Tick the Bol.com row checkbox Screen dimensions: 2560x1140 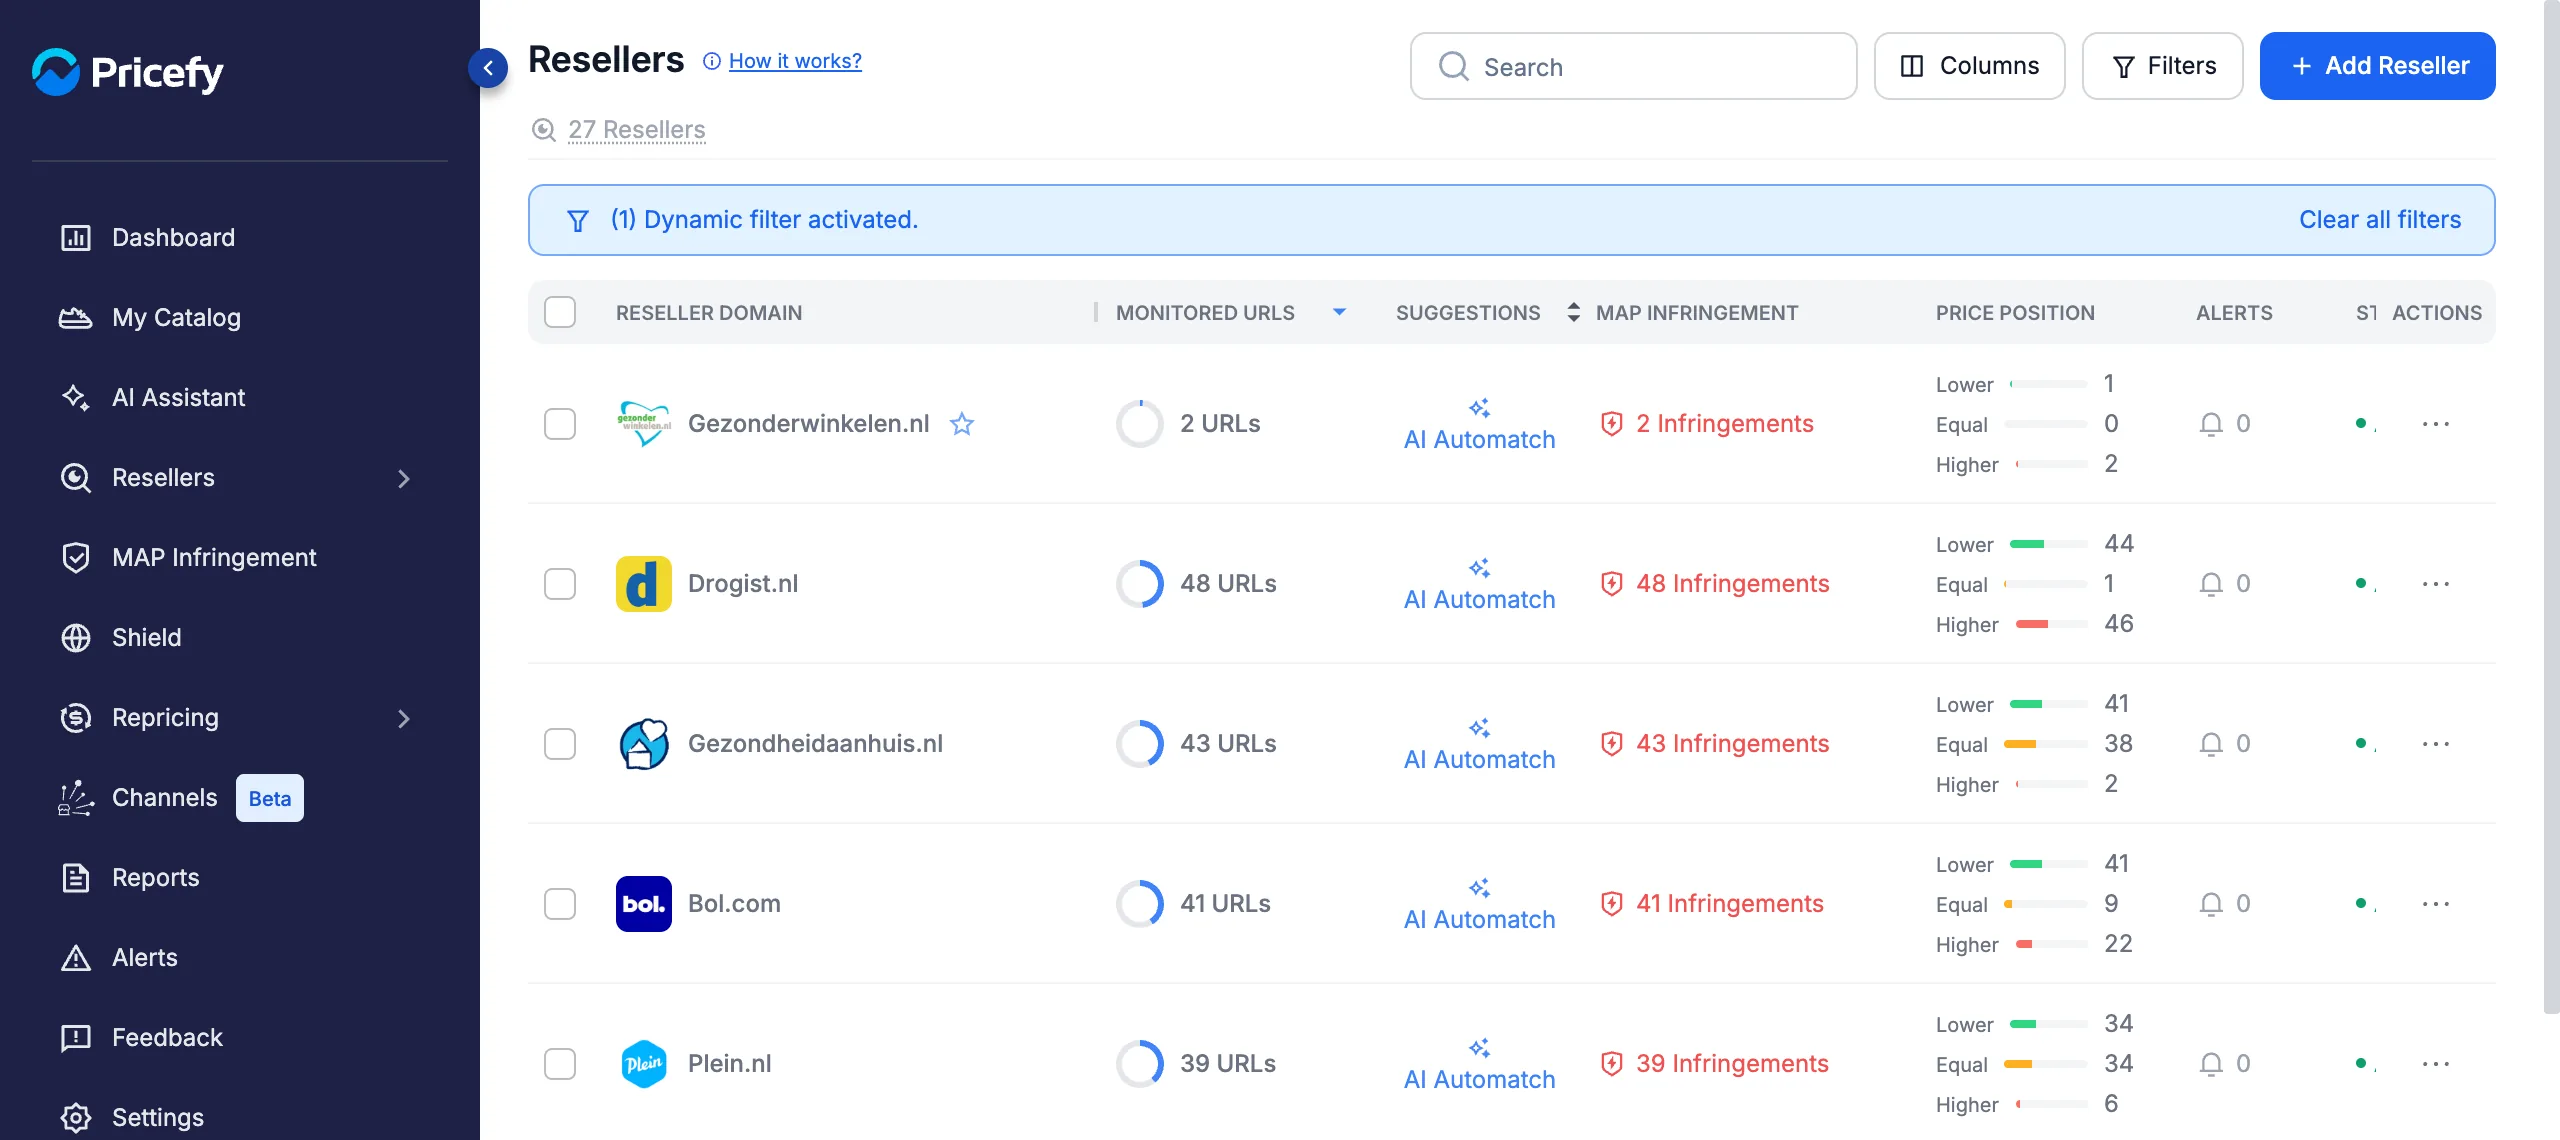coord(560,904)
